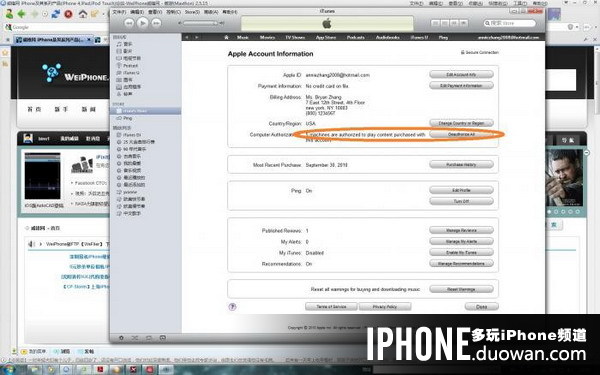Open the Store(S) menu in iTunes
Image resolution: width=600 pixels, height=375 pixels.
coord(192,12)
